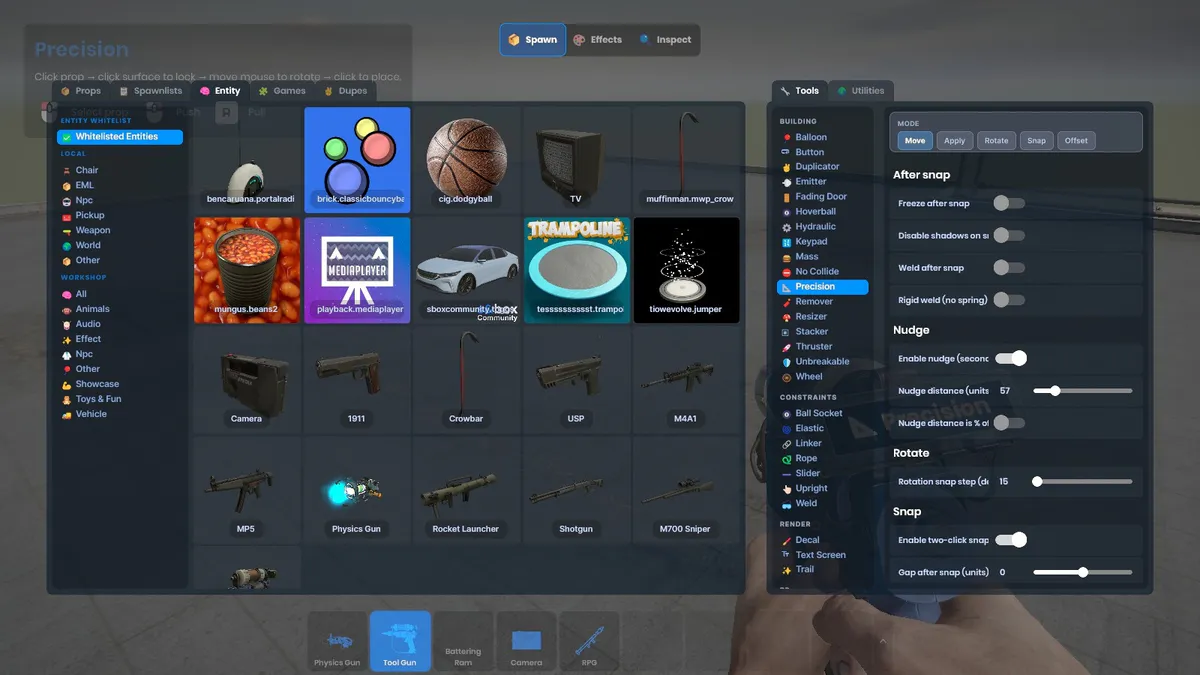Adjust the Nudge distance slider
Image resolution: width=1200 pixels, height=675 pixels.
click(x=1083, y=391)
